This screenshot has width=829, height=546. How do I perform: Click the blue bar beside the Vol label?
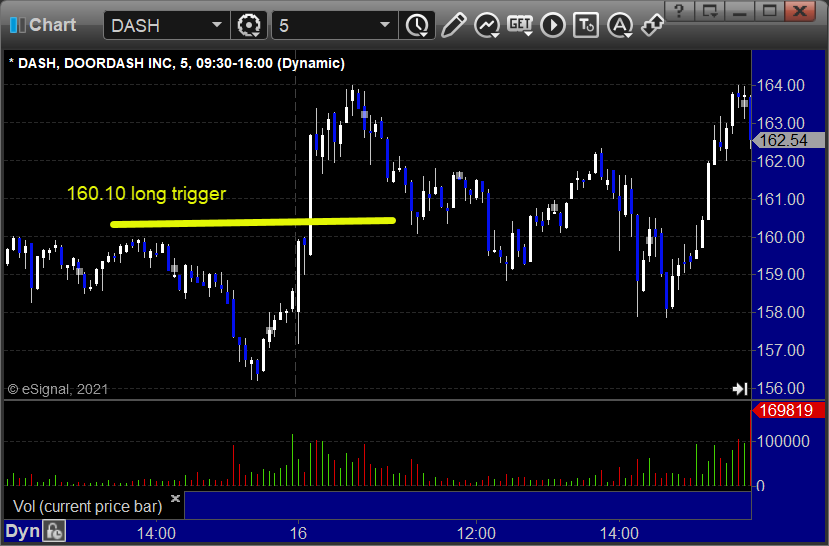(x=467, y=505)
